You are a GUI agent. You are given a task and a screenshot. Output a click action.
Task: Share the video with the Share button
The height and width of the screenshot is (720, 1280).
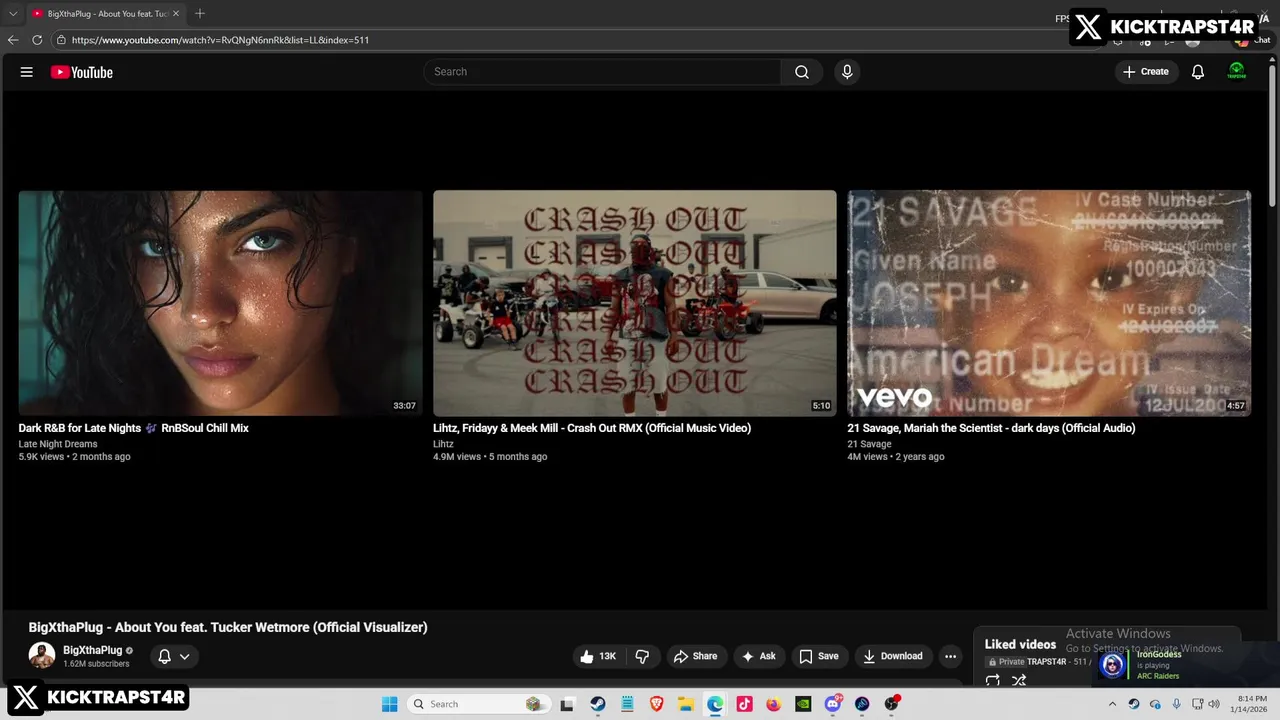[695, 656]
